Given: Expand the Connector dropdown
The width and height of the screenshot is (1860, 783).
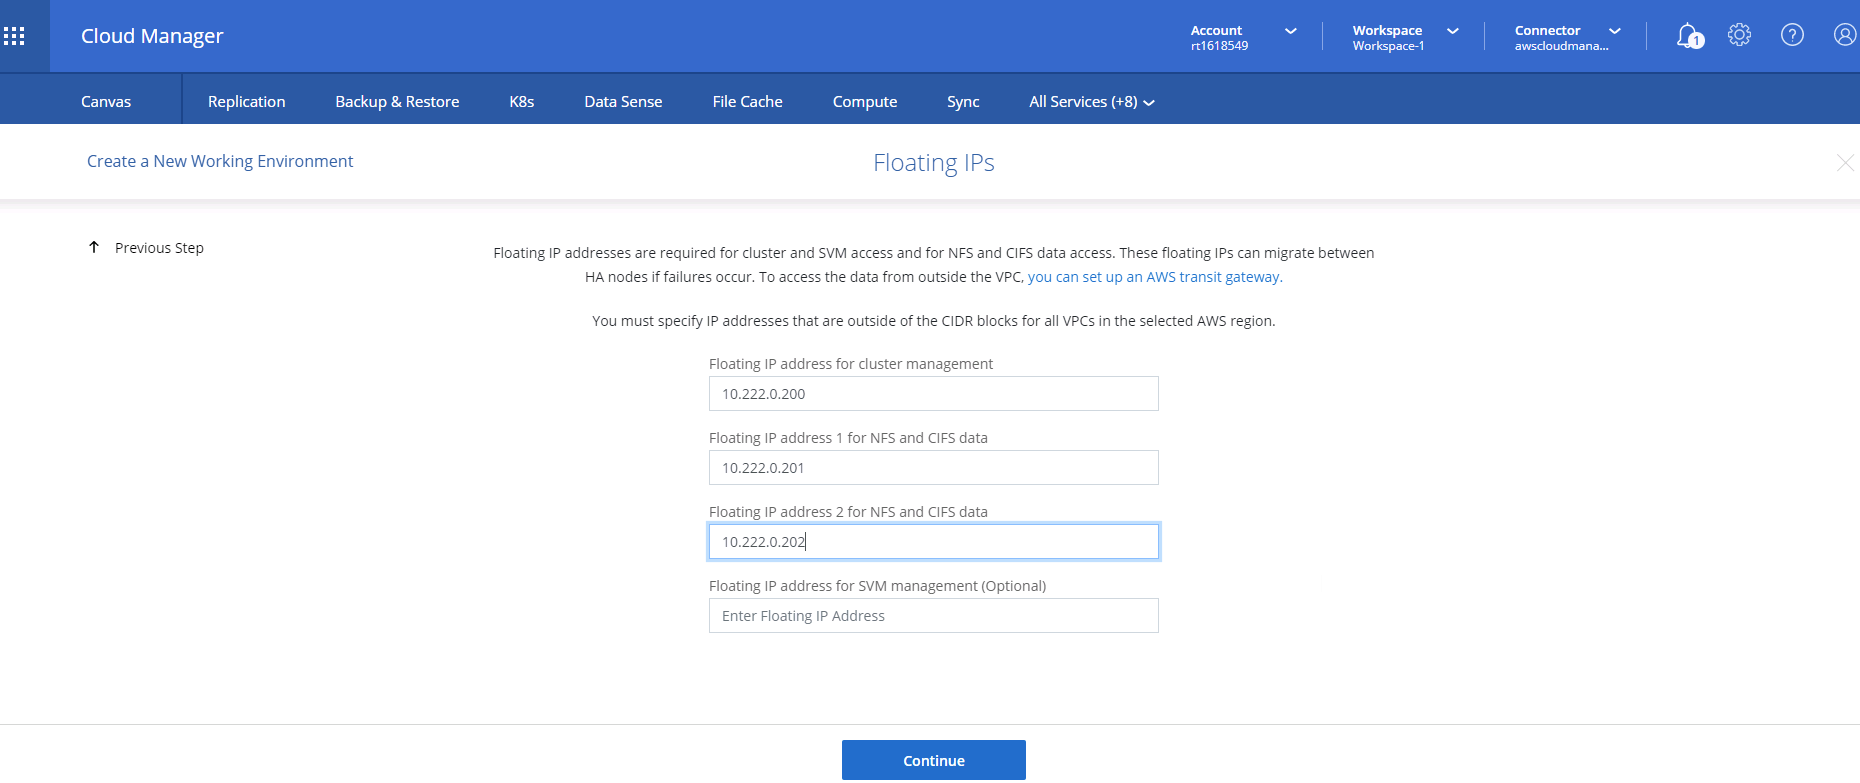Looking at the screenshot, I should (x=1615, y=31).
